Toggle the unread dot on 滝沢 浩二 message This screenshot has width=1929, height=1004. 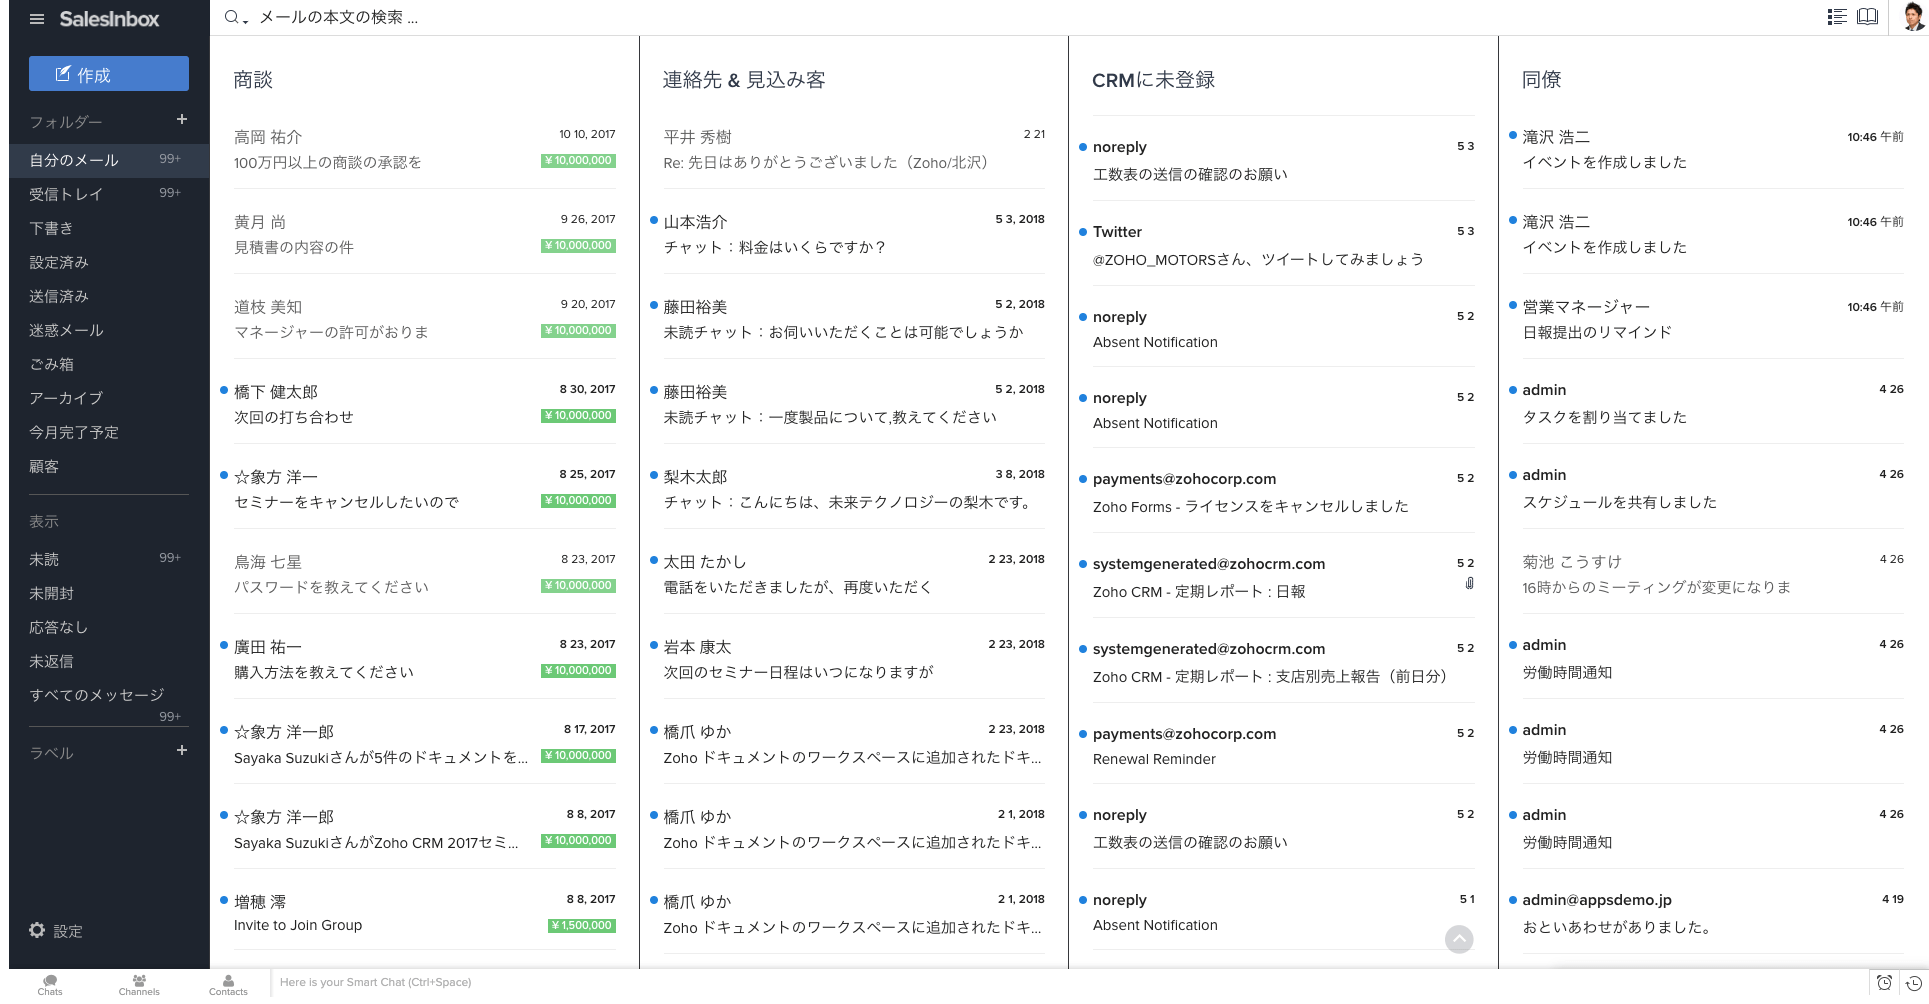coord(1510,136)
